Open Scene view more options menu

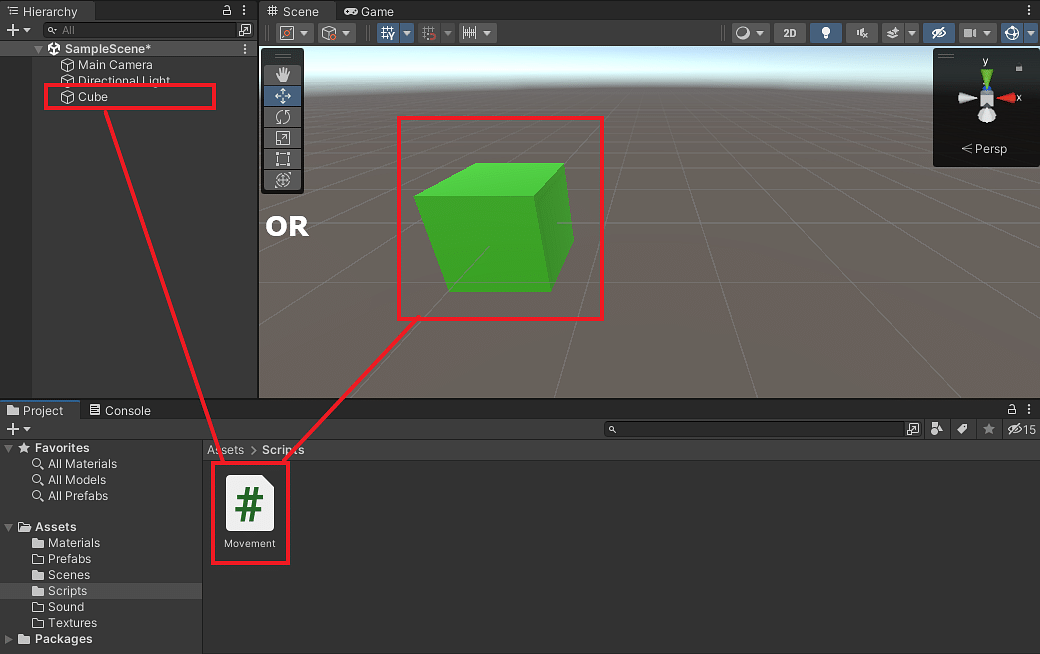1029,11
